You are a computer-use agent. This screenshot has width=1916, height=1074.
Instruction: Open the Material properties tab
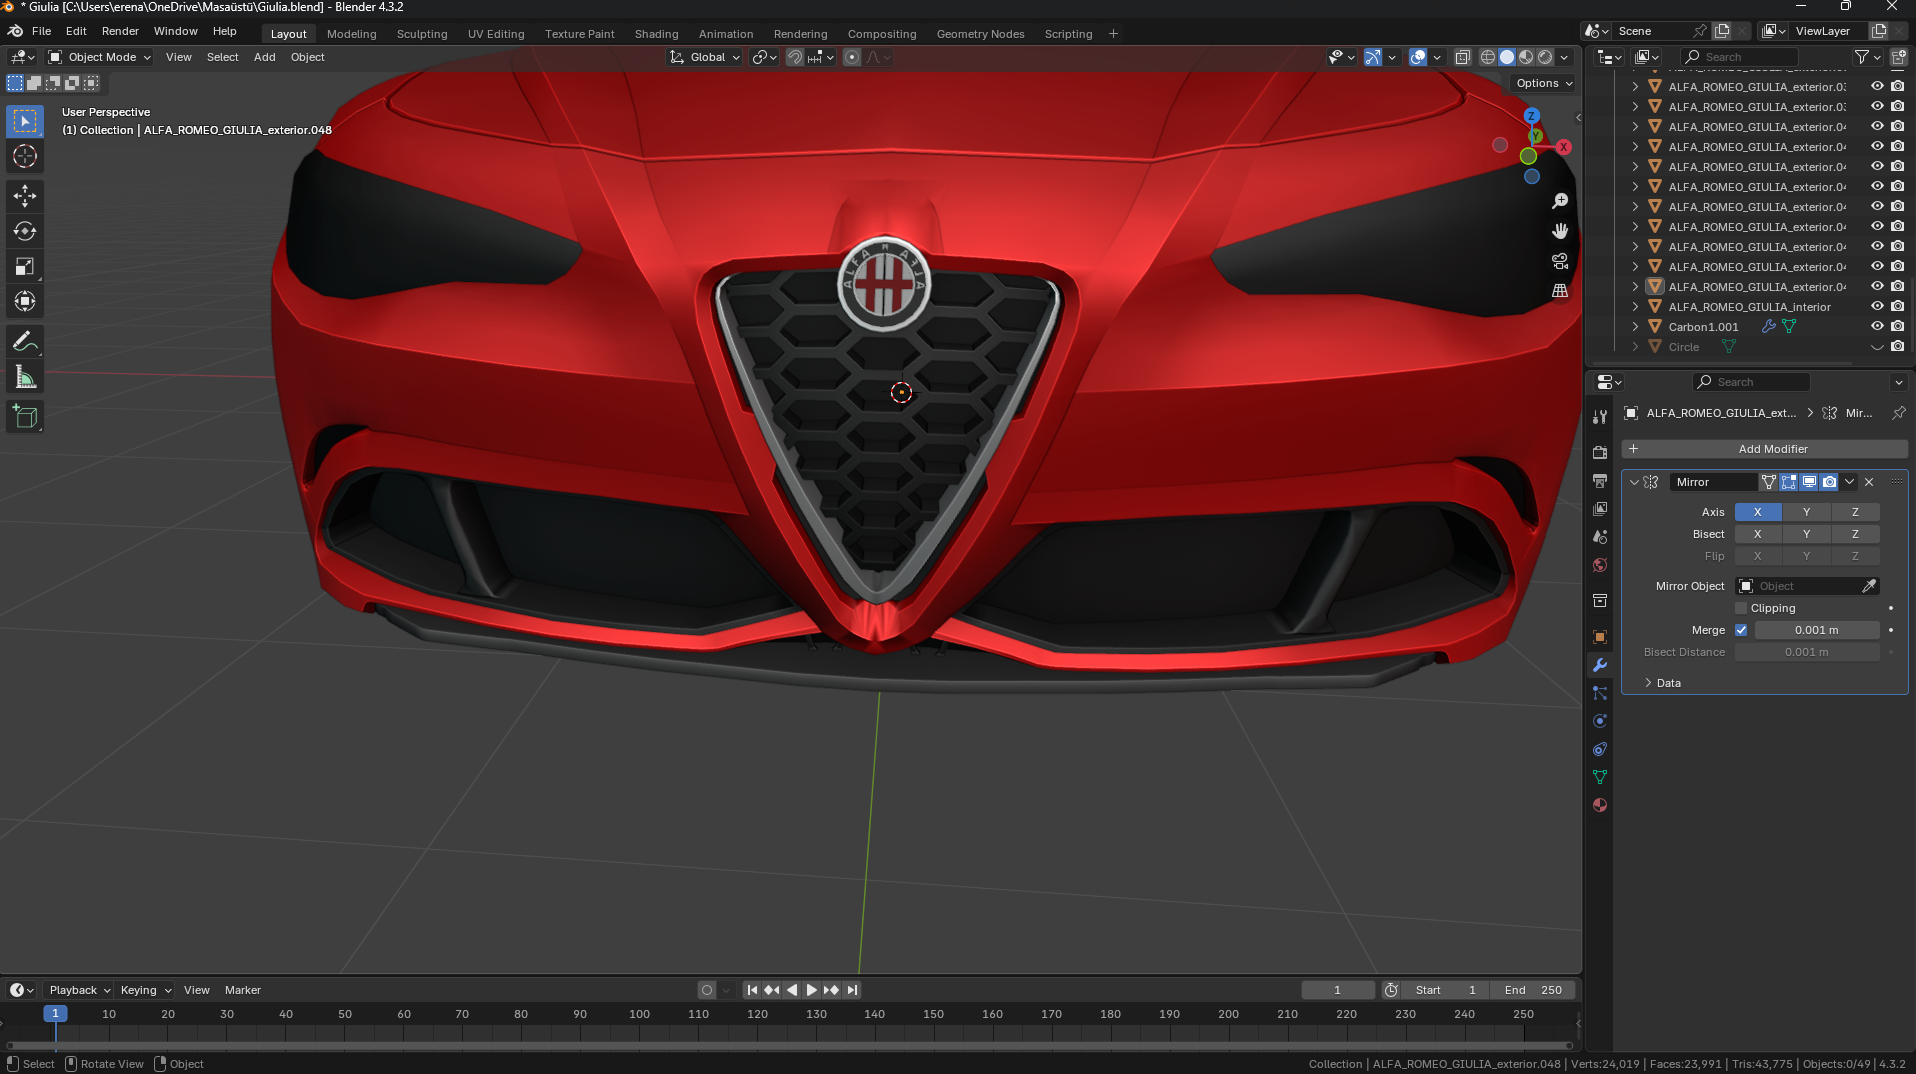coord(1600,805)
